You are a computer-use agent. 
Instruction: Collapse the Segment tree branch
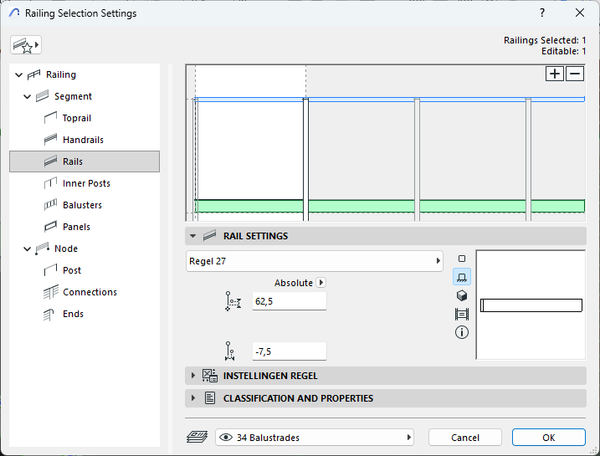27,97
